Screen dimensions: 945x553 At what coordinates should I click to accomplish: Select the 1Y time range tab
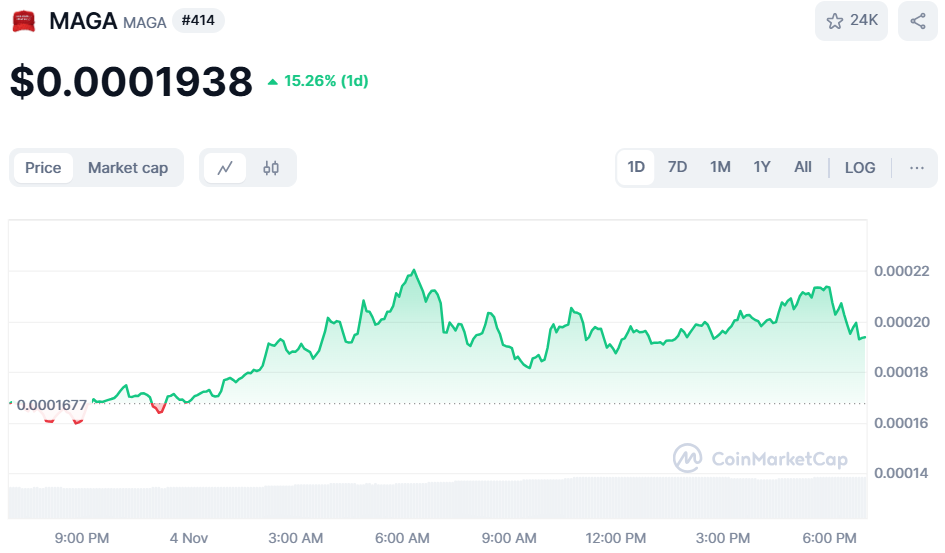point(762,168)
